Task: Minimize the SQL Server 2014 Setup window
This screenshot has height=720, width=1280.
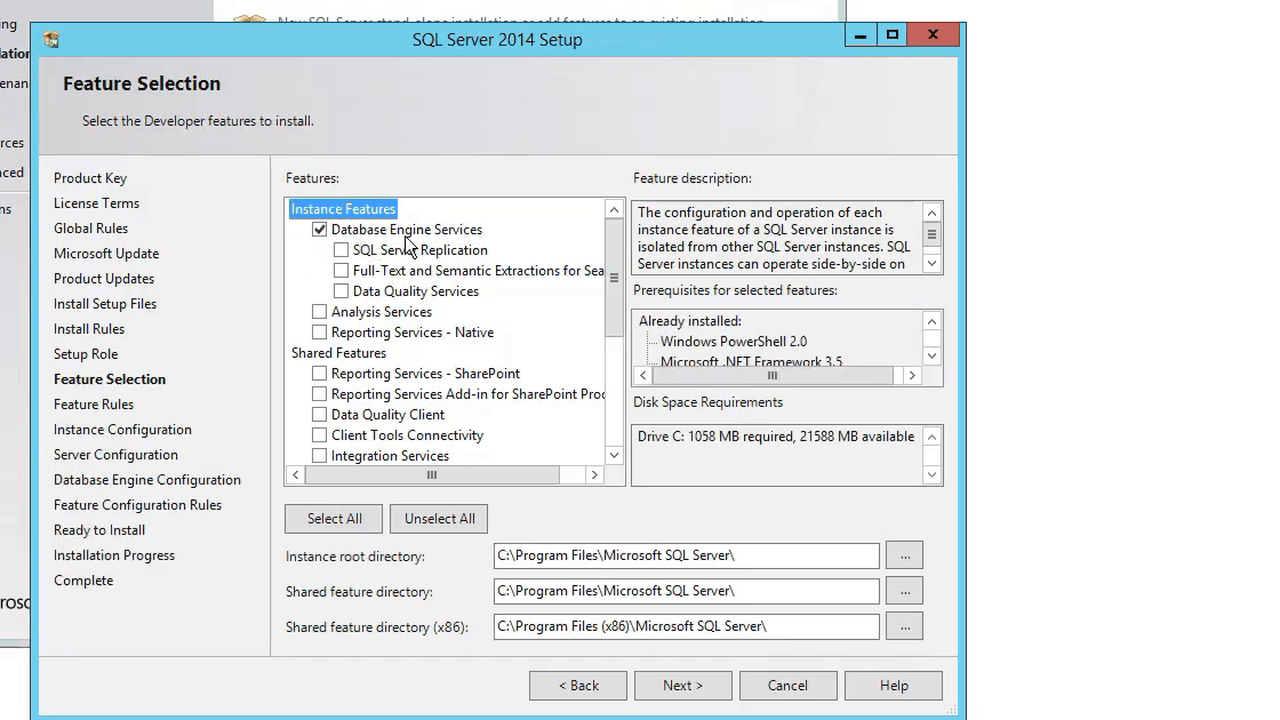Action: tap(859, 35)
